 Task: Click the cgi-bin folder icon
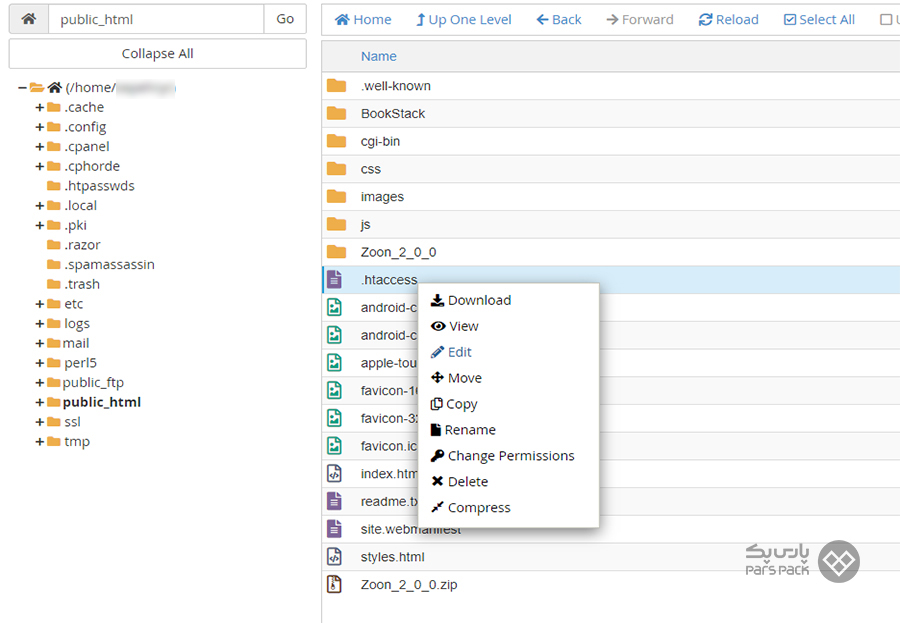(336, 141)
